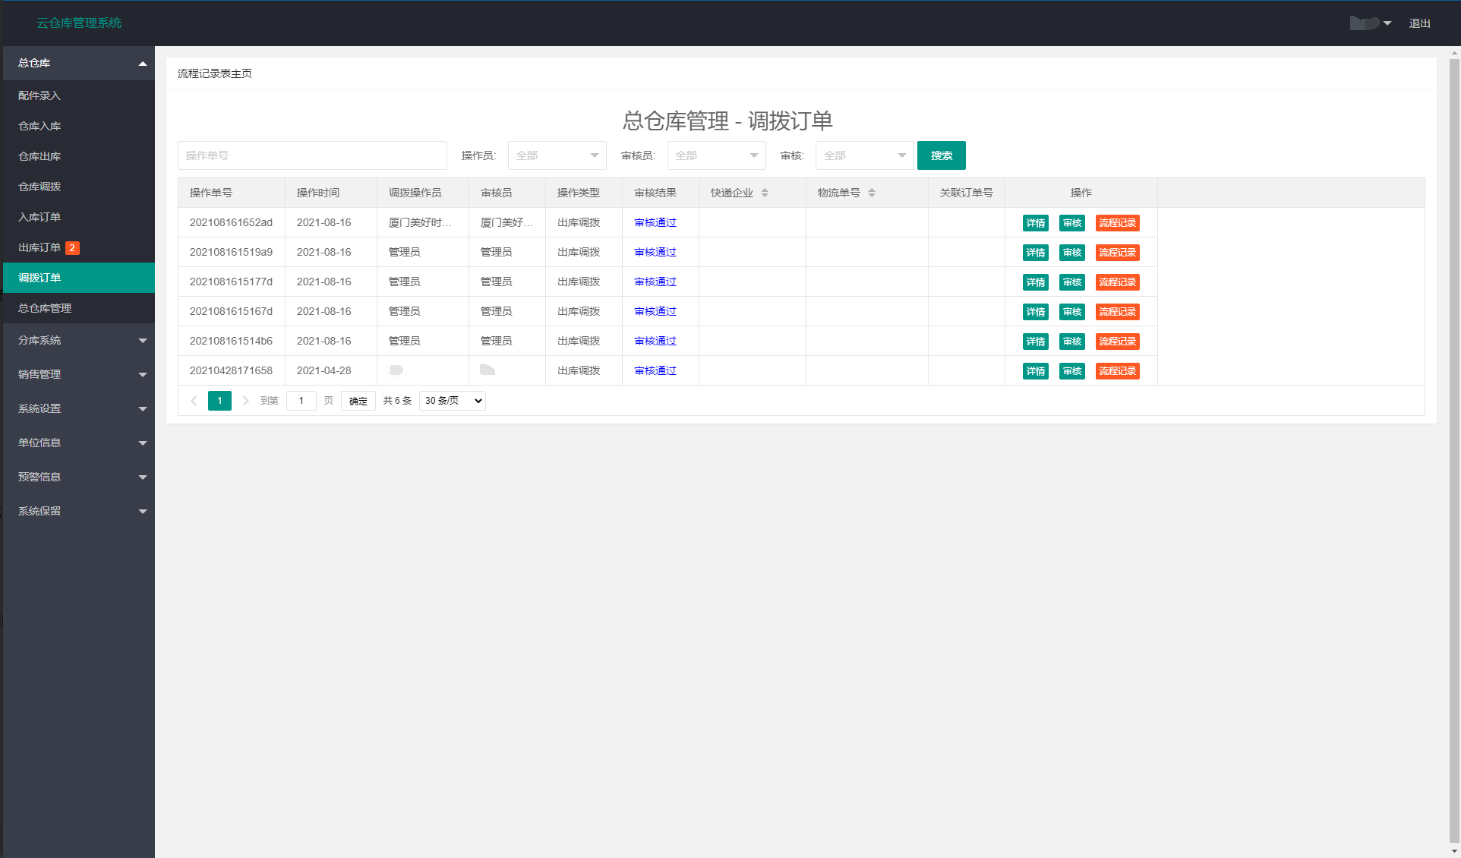
Task: Click the 关联订单号 column header
Action: tap(966, 193)
